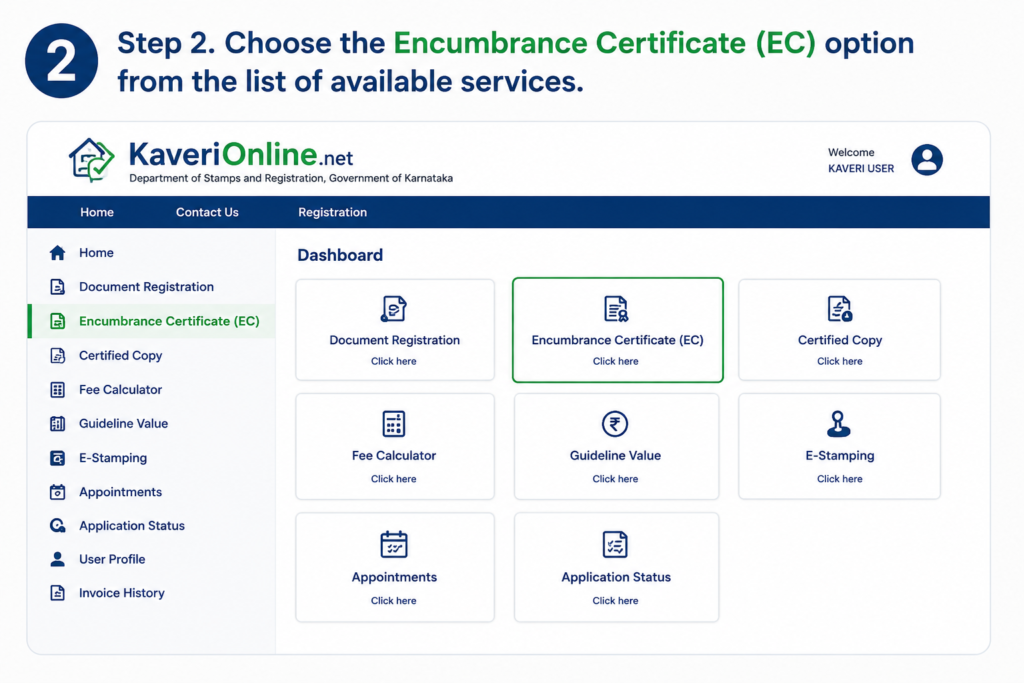Image resolution: width=1024 pixels, height=683 pixels.
Task: Click the KaveriOnline house logo icon
Action: (x=91, y=160)
